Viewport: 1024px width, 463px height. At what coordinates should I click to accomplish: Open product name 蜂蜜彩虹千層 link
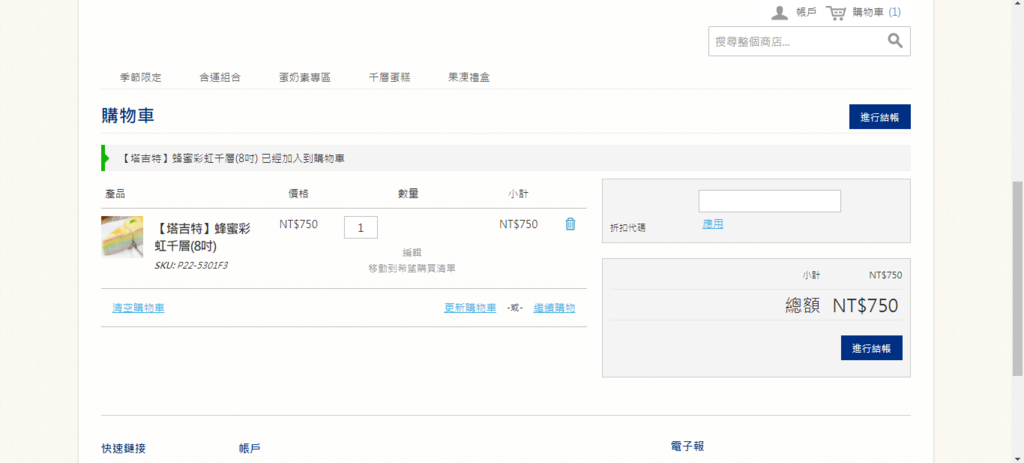click(202, 237)
